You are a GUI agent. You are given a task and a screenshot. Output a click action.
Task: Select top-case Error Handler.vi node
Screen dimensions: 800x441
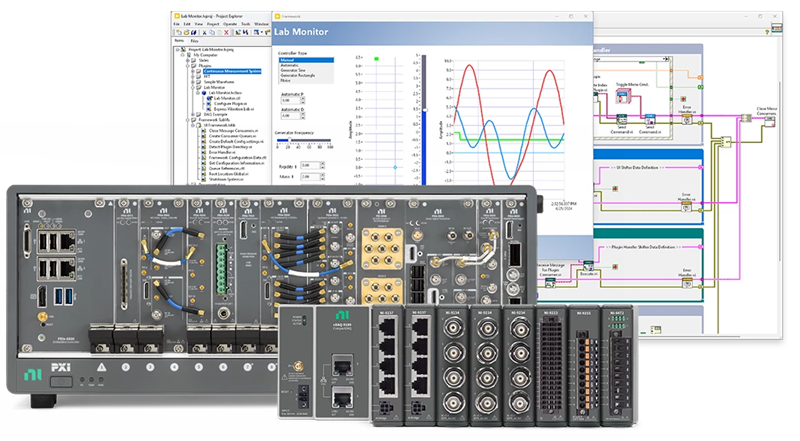click(687, 119)
